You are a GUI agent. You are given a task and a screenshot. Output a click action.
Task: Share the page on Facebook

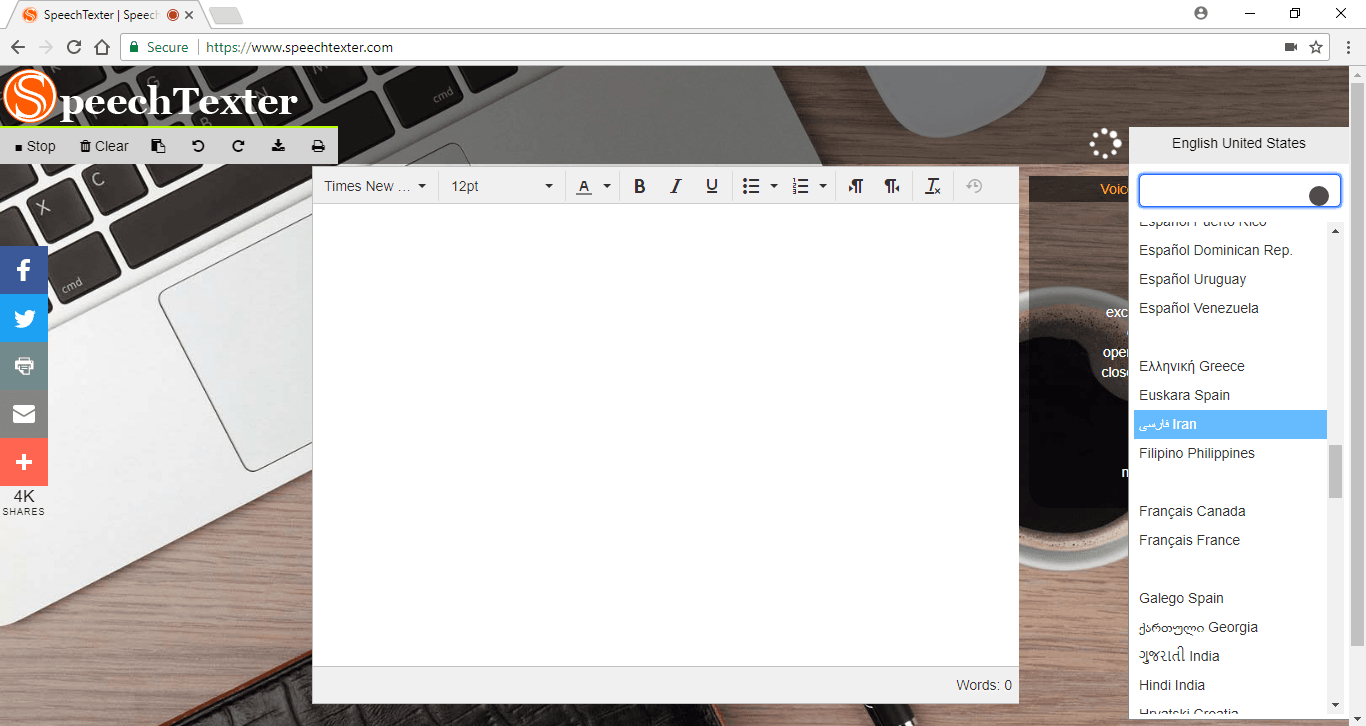[x=24, y=270]
